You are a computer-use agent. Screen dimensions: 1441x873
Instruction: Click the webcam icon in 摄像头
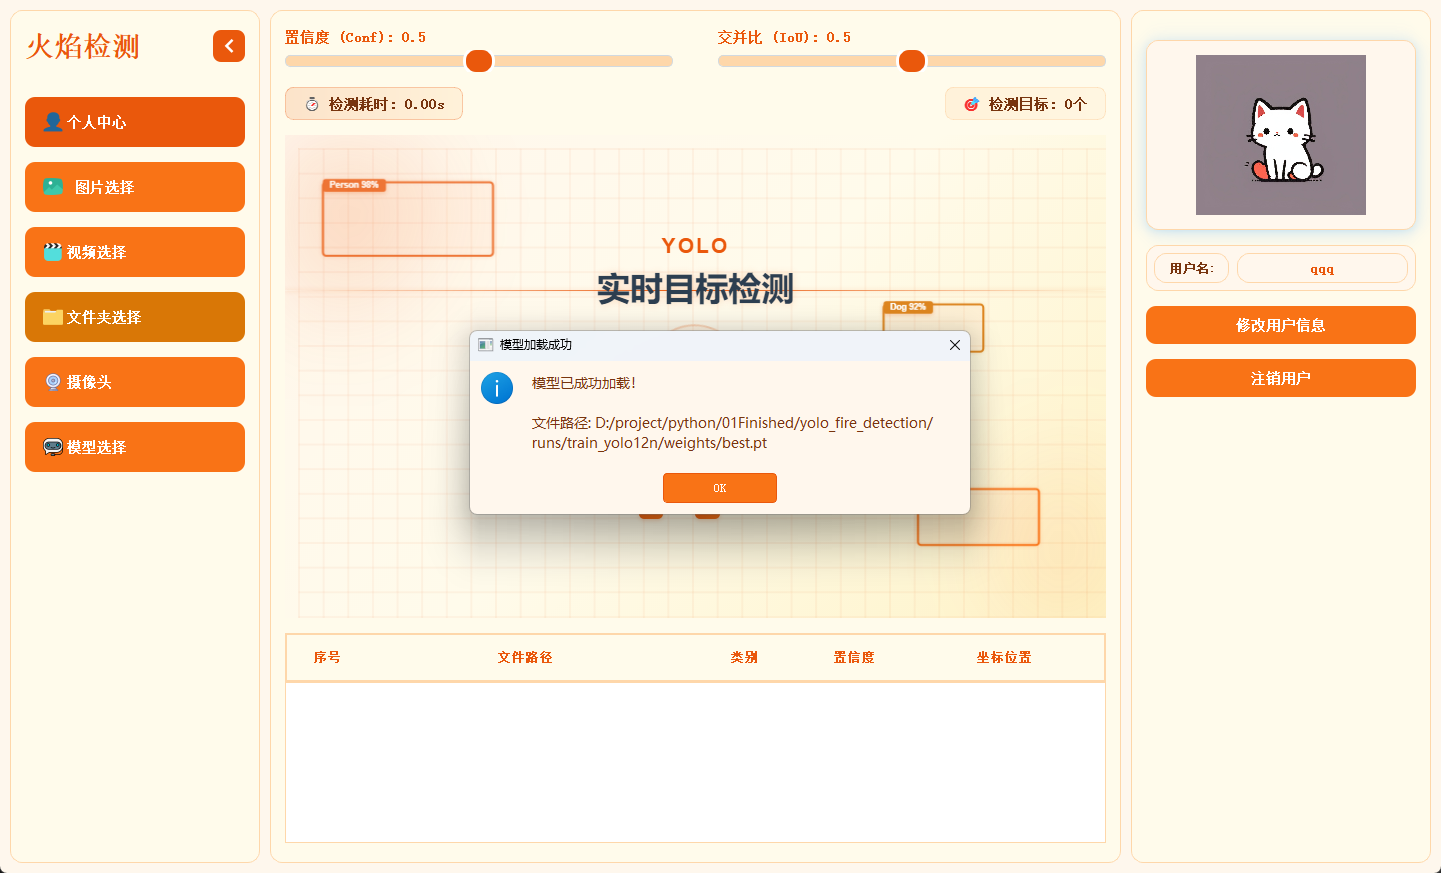(x=53, y=382)
